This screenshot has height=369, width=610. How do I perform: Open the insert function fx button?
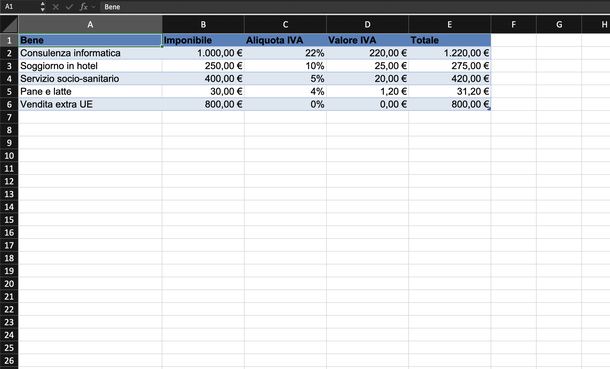click(83, 7)
